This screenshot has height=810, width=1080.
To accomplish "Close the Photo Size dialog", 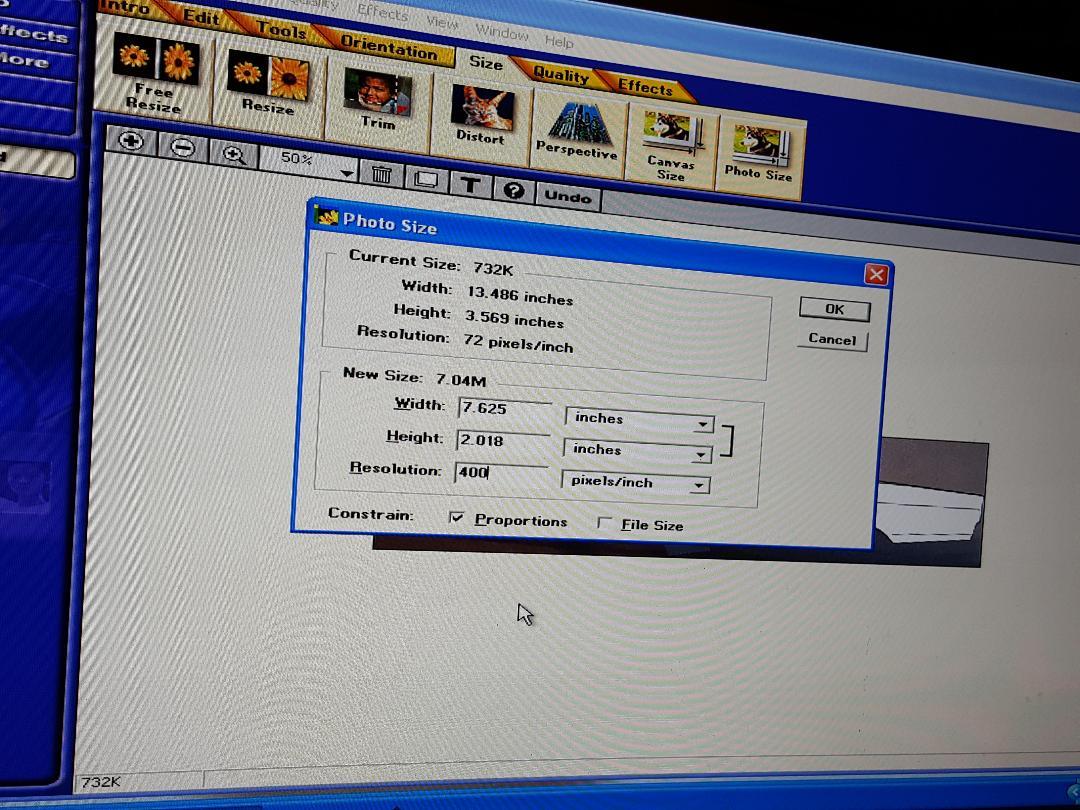I will click(876, 275).
